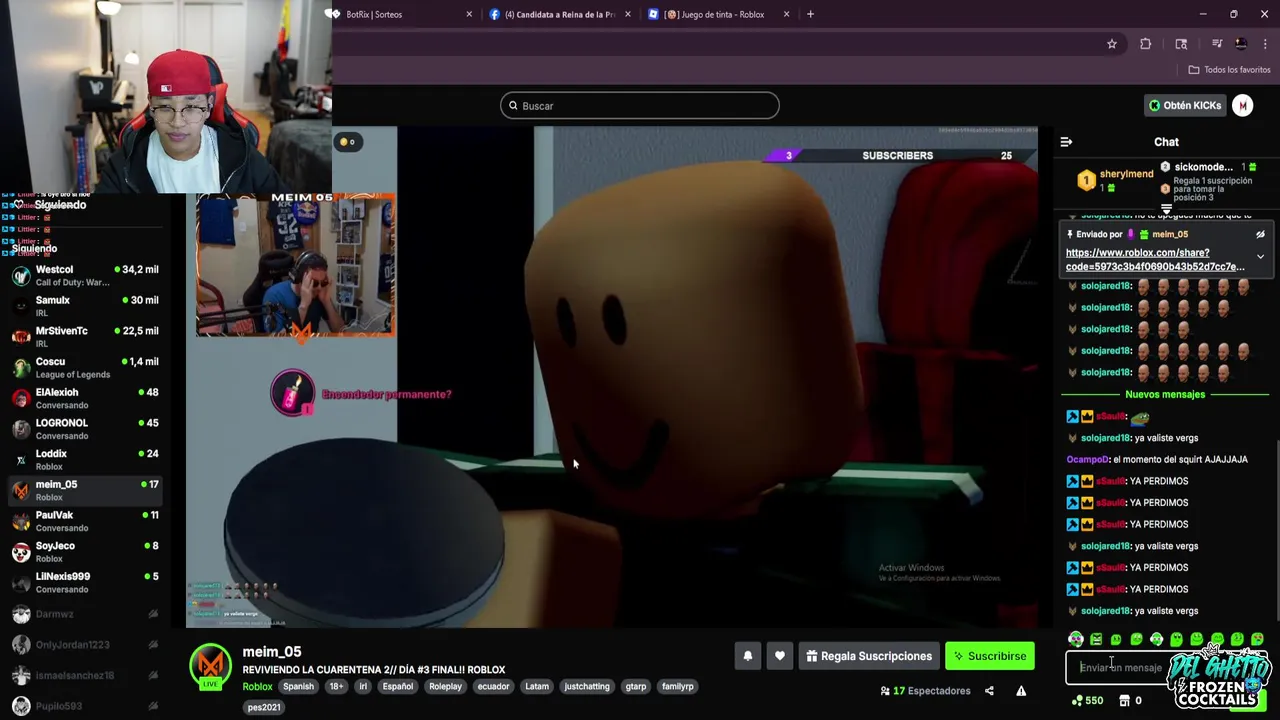
Task: Close the Facebook Candidata a Reina tab
Action: tap(628, 14)
